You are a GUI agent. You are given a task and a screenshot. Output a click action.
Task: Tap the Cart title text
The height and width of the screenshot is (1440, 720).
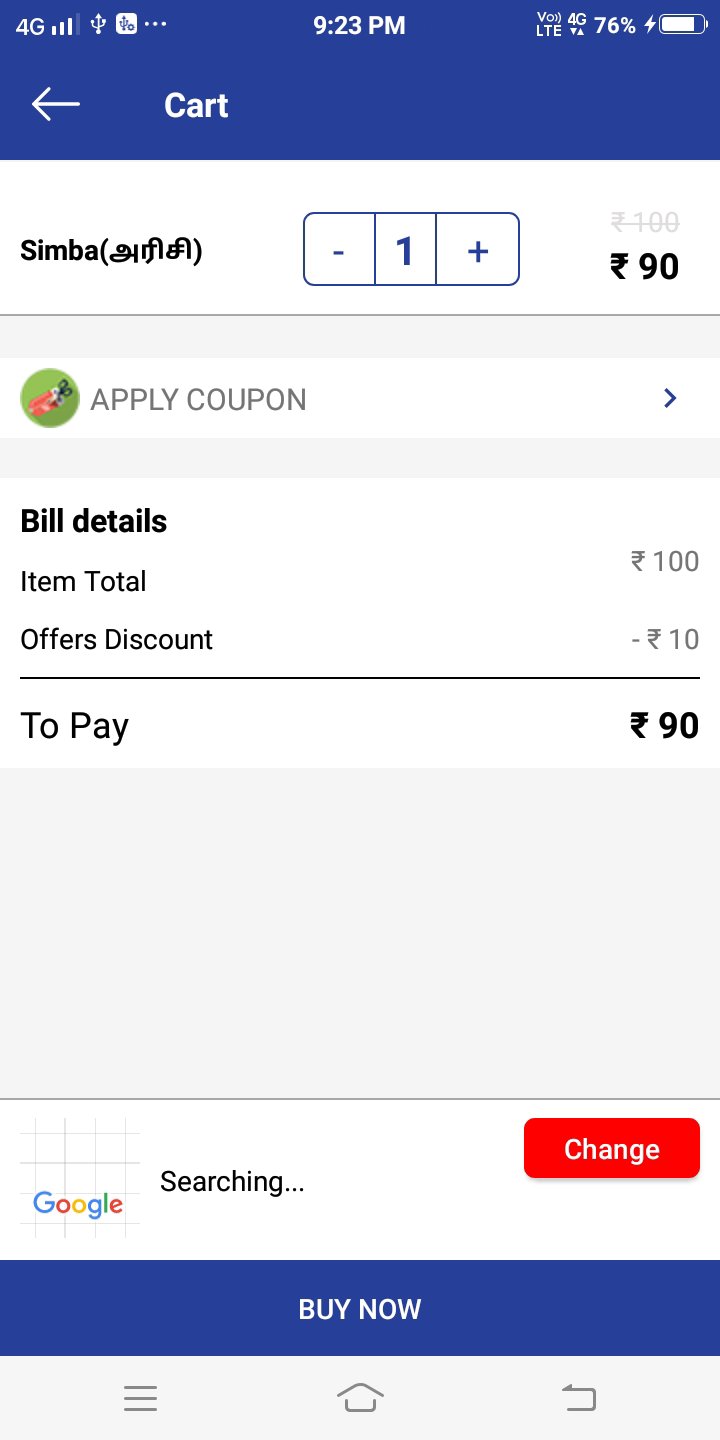pyautogui.click(x=196, y=105)
